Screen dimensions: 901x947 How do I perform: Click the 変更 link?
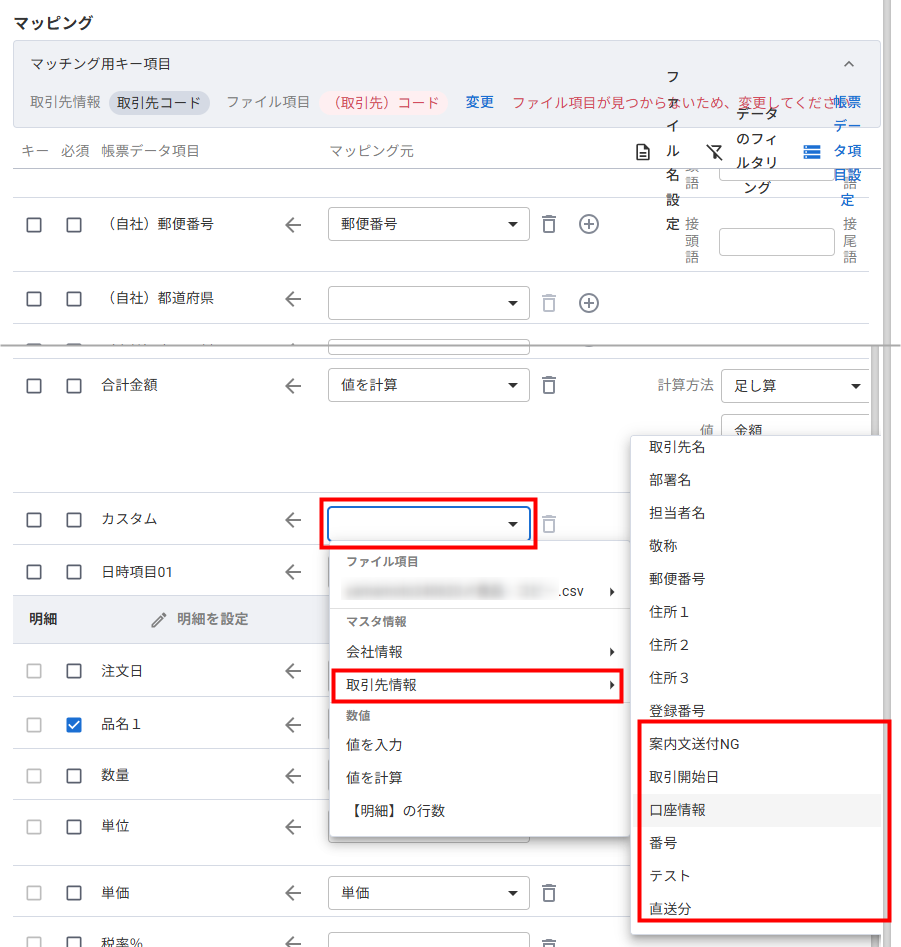pyautogui.click(x=479, y=102)
